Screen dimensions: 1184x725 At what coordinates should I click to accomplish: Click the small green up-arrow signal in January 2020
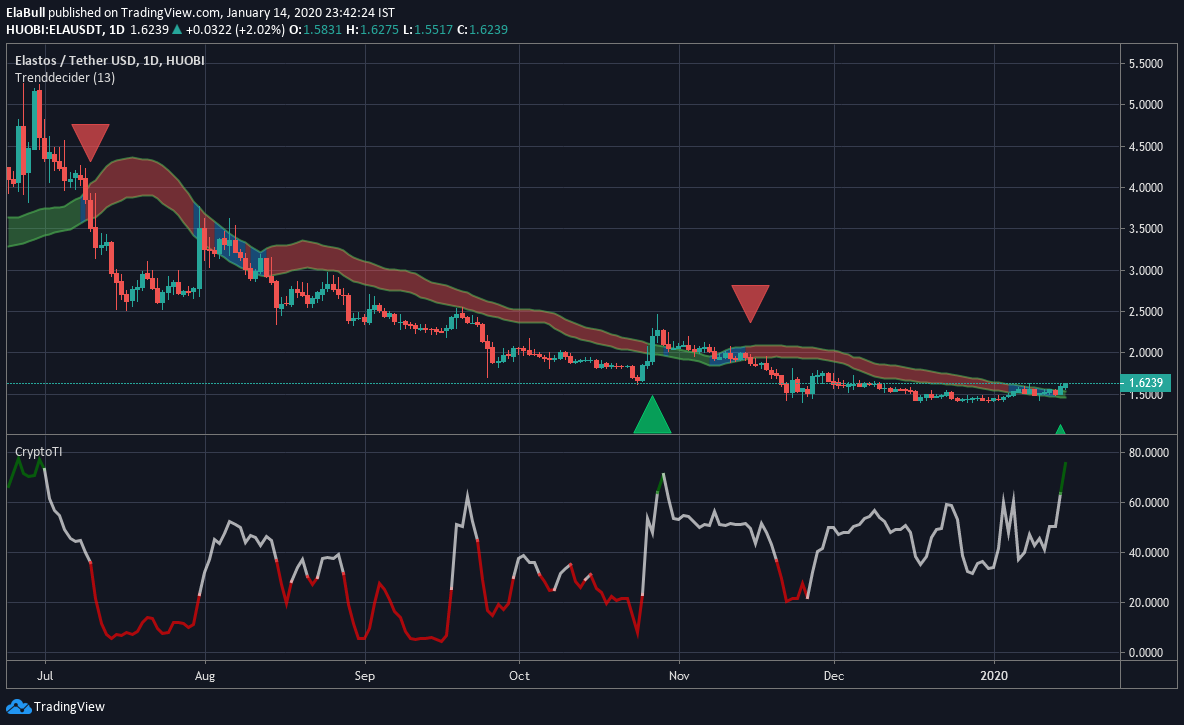[x=1060, y=430]
